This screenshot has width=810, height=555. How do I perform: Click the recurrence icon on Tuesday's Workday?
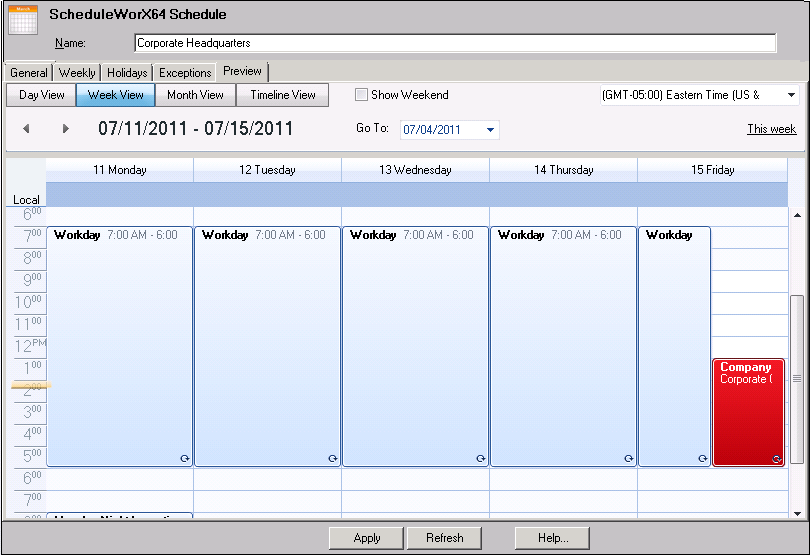click(x=333, y=458)
